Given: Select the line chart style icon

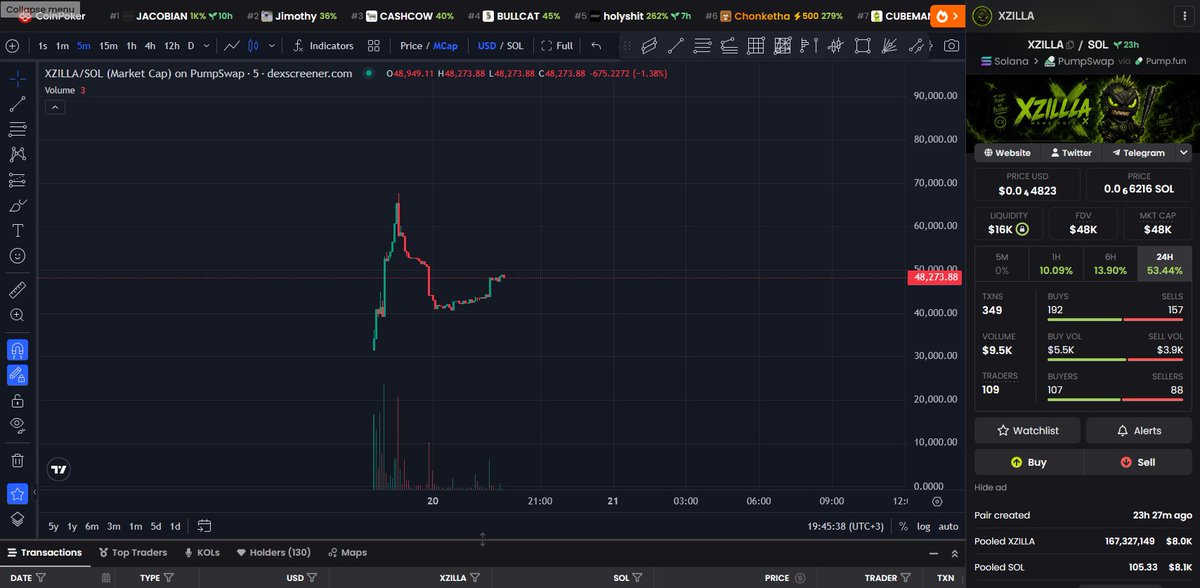Looking at the screenshot, I should (232, 46).
